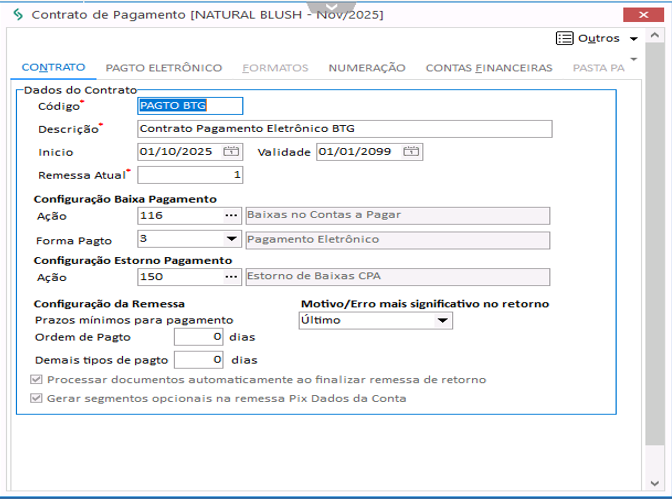The image size is (672, 499).
Task: Click the Configuração da Remessa heading
Action: point(109,304)
